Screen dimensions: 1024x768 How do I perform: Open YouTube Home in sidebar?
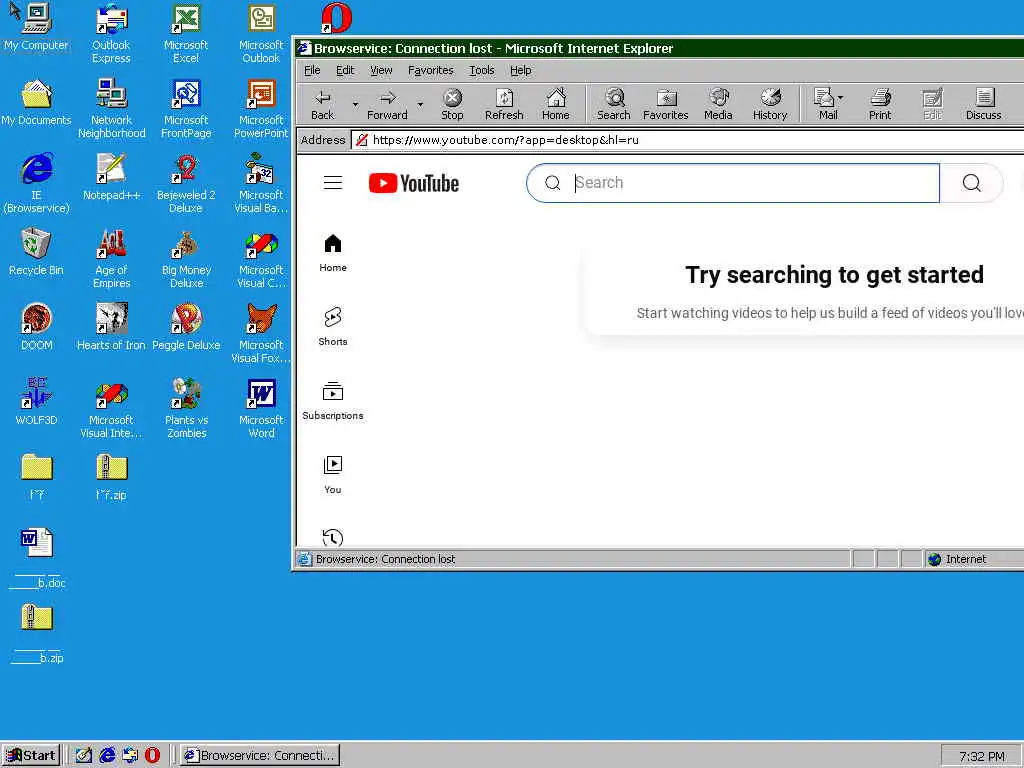[333, 253]
